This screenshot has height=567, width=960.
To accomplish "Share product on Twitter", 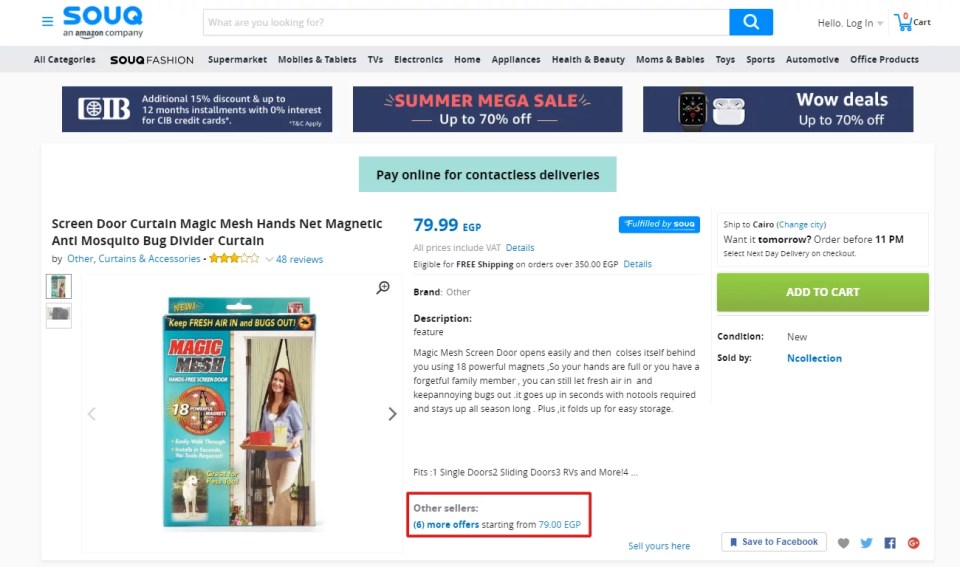I will (x=866, y=543).
